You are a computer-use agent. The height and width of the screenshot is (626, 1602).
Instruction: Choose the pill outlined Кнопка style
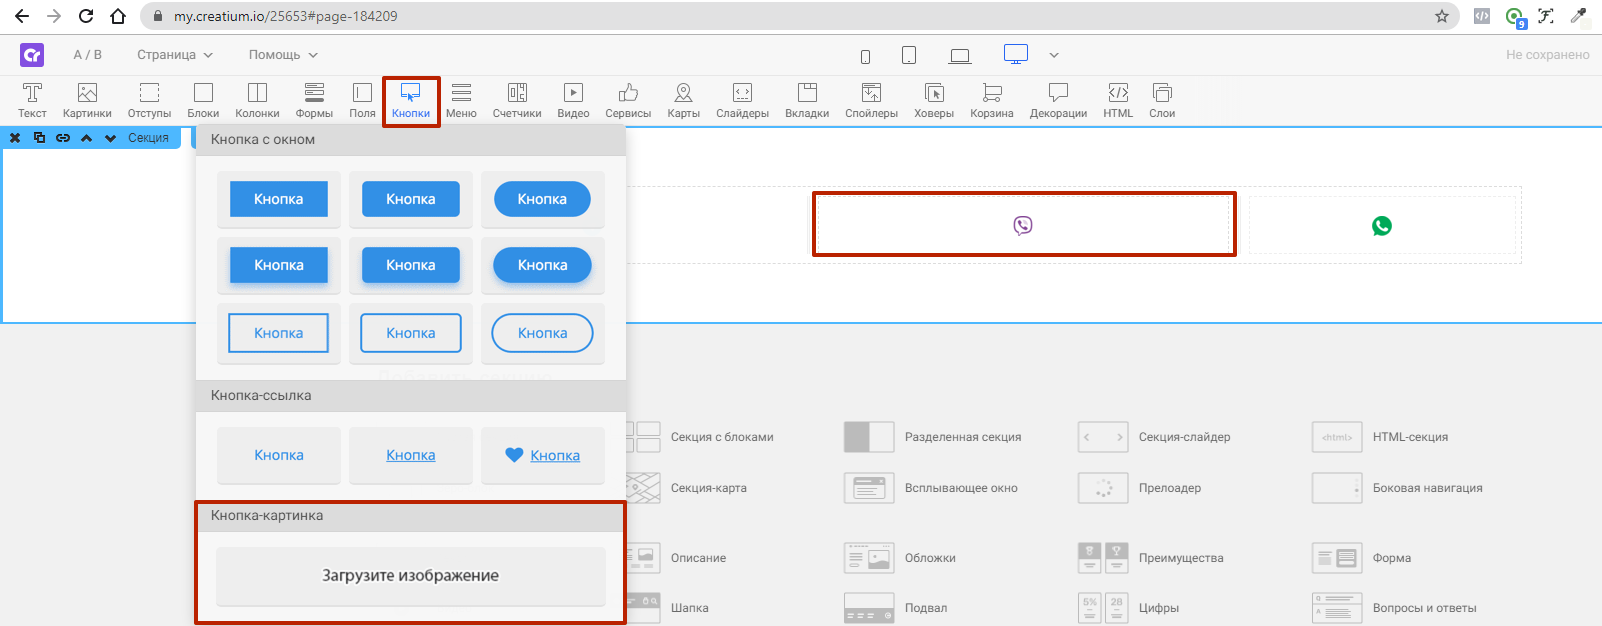click(543, 333)
